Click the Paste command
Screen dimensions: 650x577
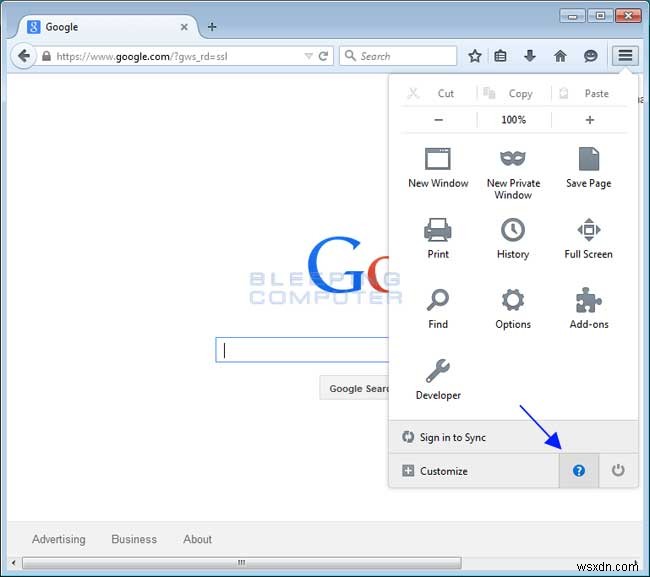click(x=589, y=93)
